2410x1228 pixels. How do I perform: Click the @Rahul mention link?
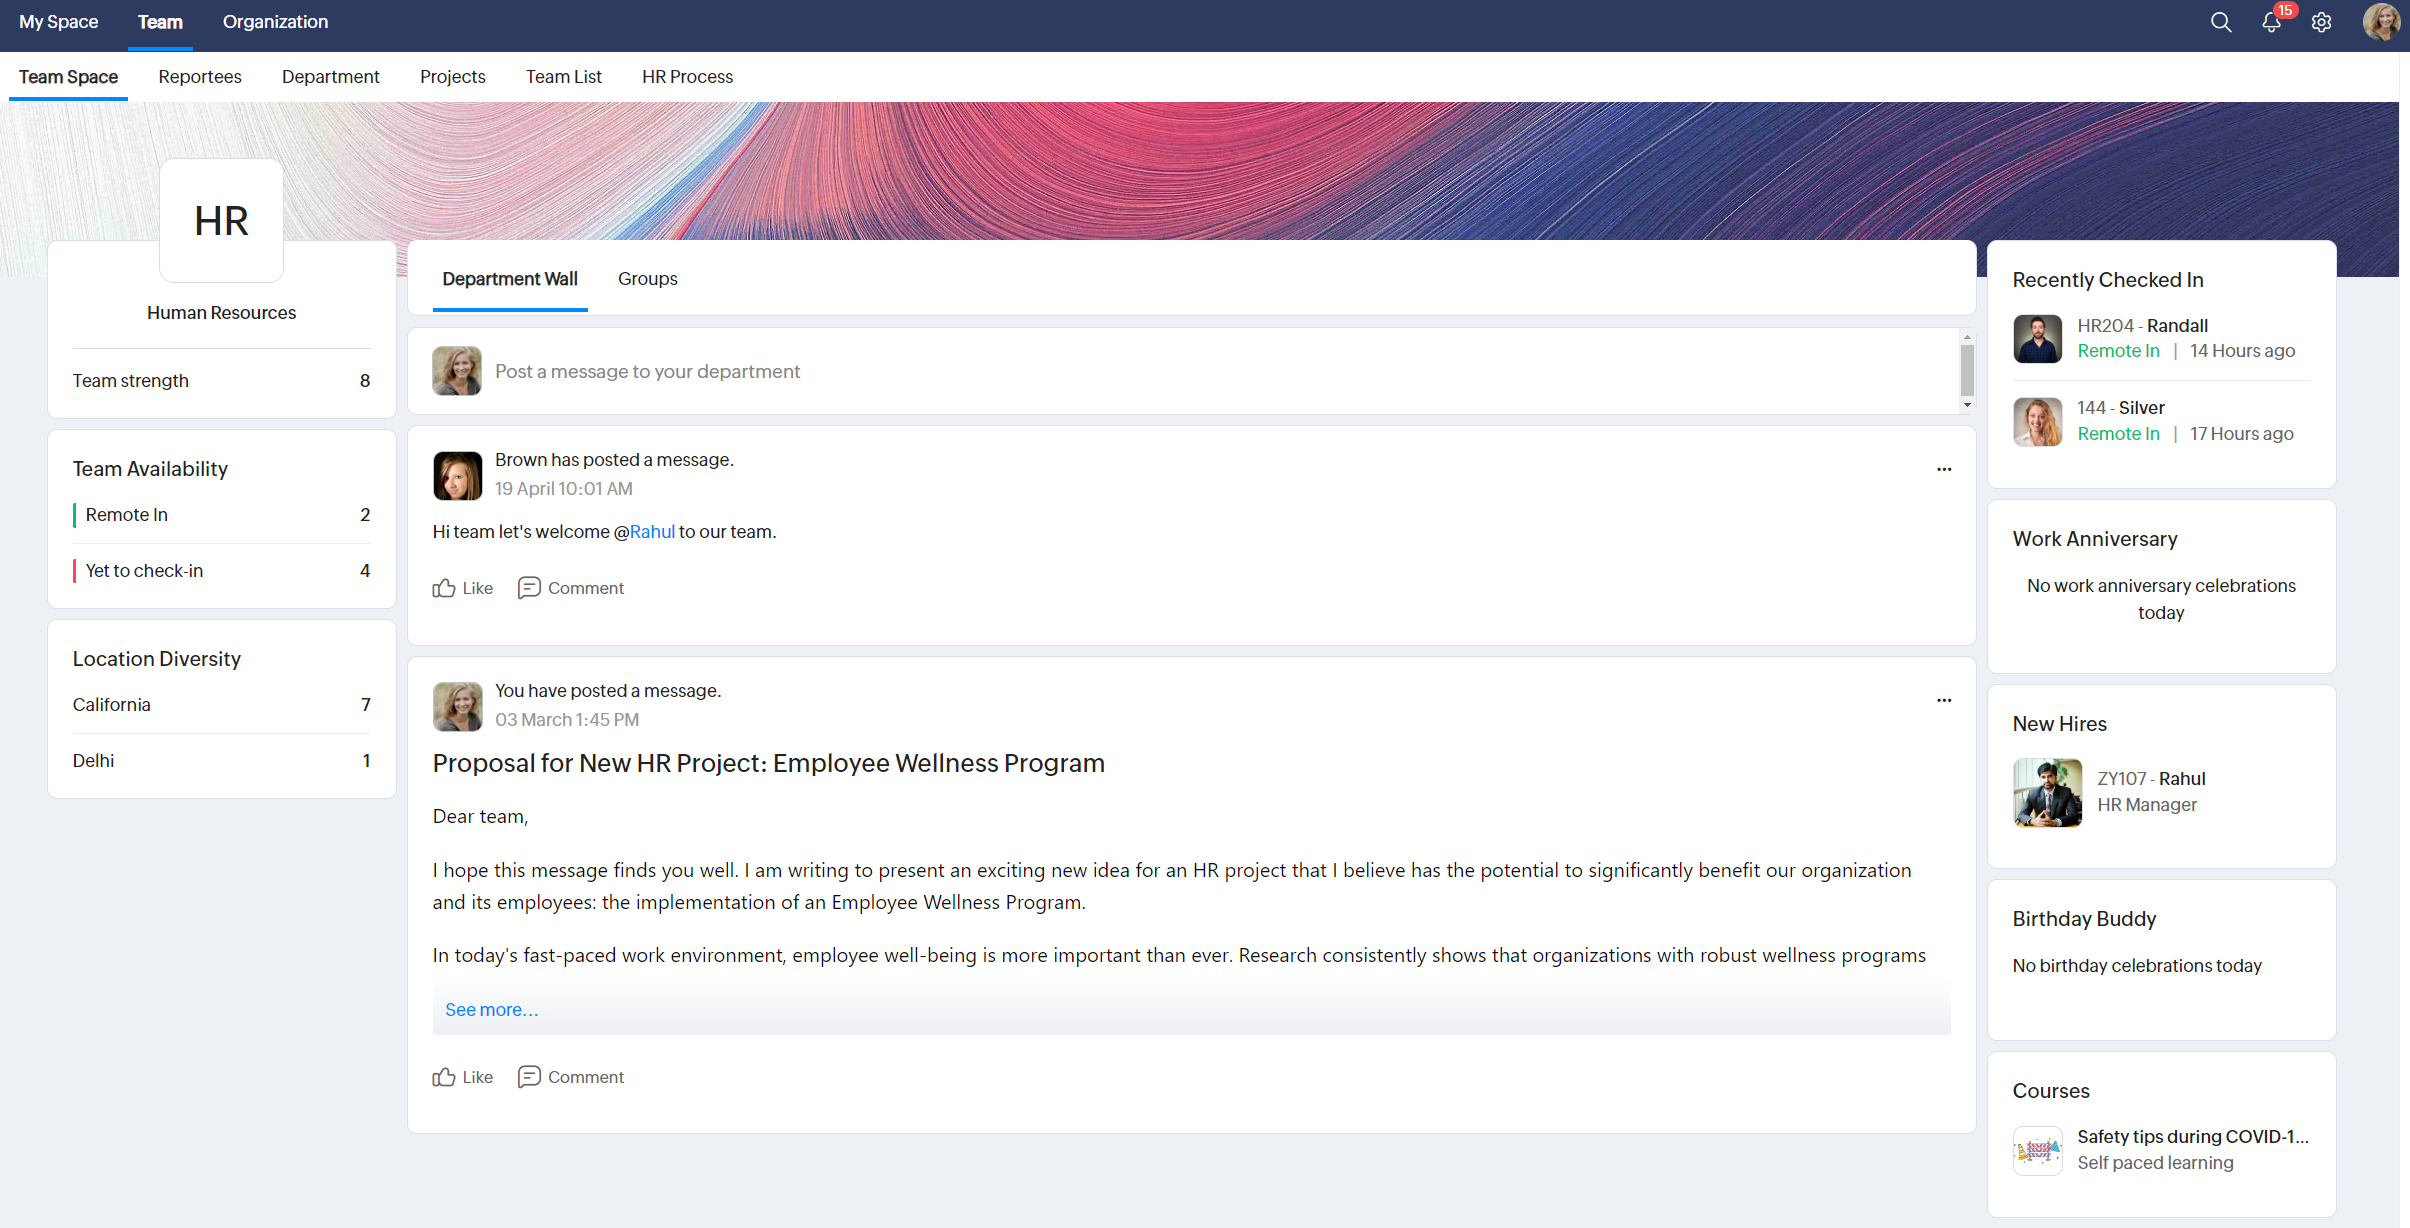point(651,532)
